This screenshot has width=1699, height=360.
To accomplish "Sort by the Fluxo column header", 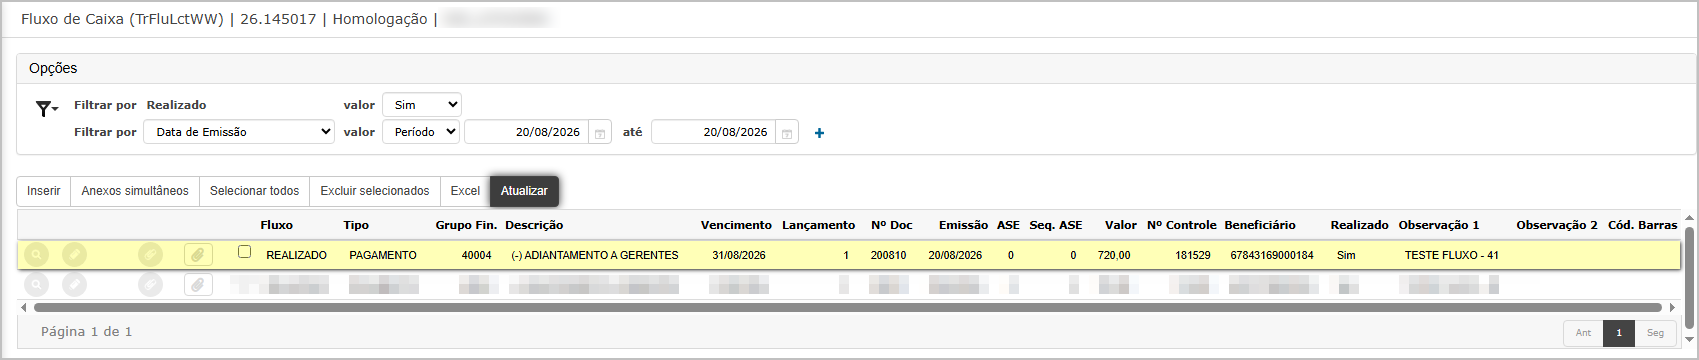I will pos(276,225).
